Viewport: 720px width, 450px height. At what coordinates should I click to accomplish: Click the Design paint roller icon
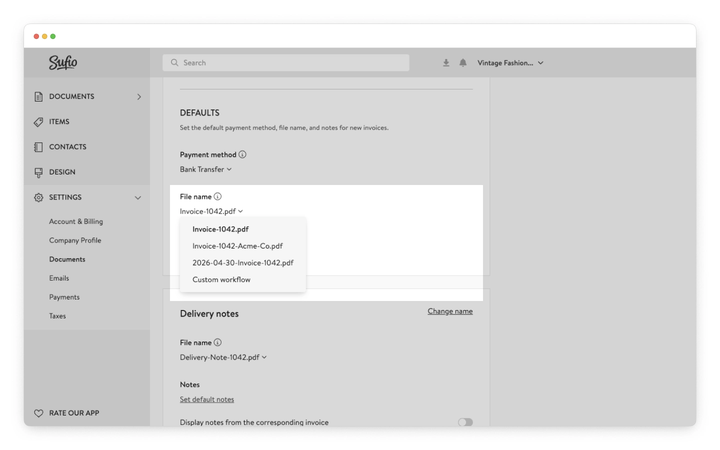(39, 172)
